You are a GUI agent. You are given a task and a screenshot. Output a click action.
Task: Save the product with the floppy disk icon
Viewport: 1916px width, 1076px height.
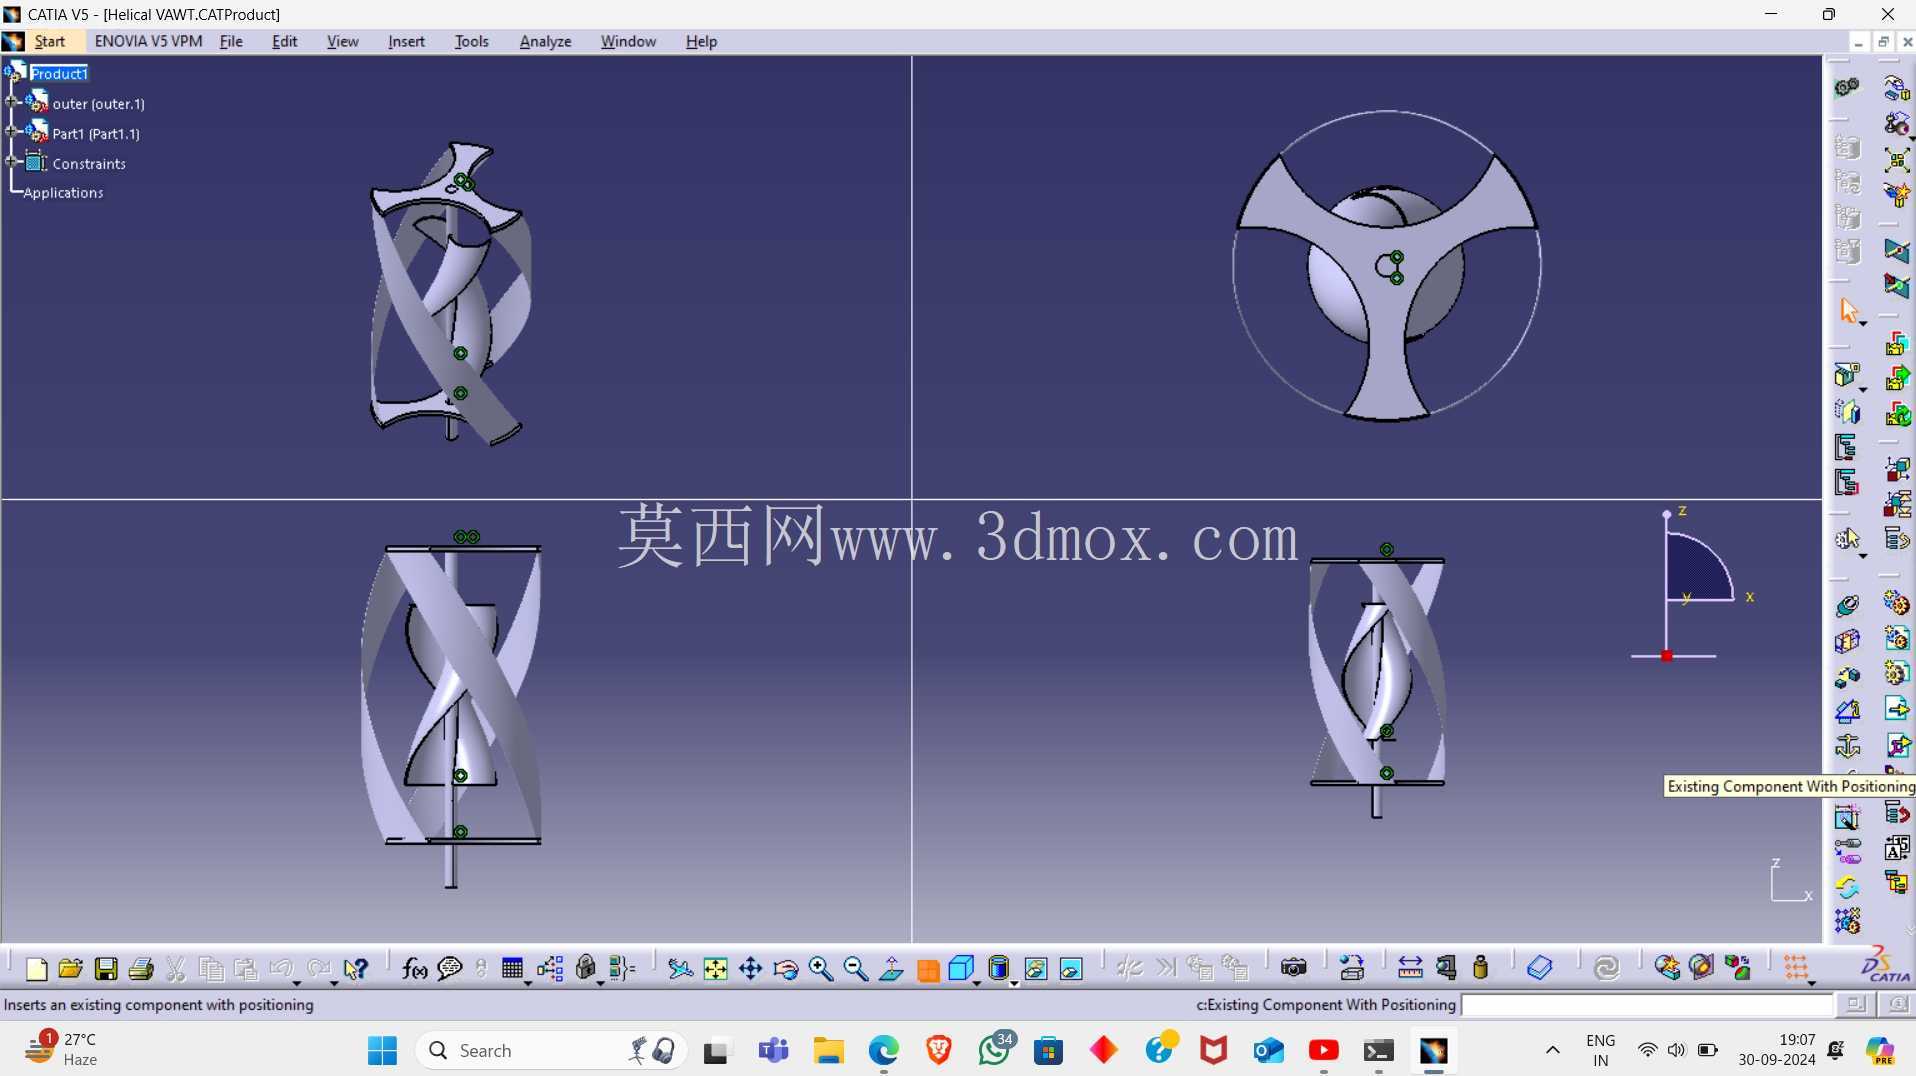[x=106, y=968]
